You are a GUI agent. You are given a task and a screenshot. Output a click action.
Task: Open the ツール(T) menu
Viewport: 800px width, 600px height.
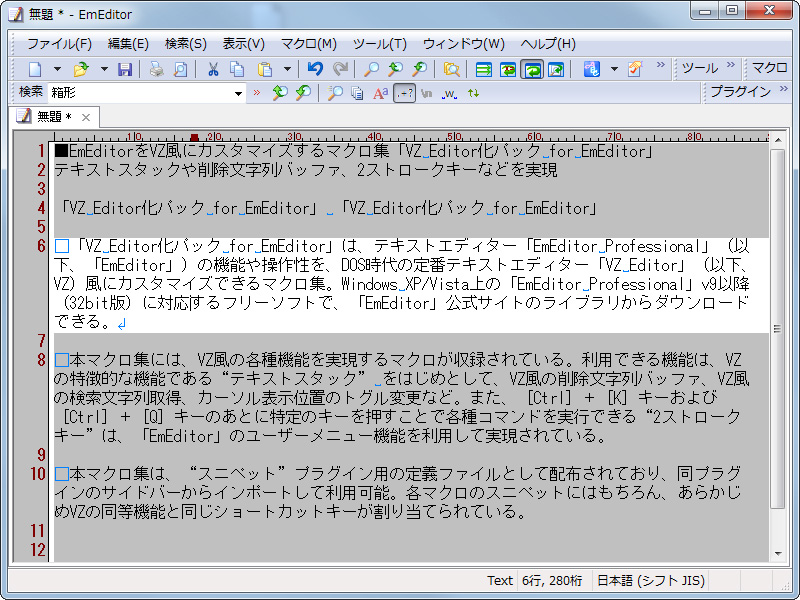tap(380, 44)
